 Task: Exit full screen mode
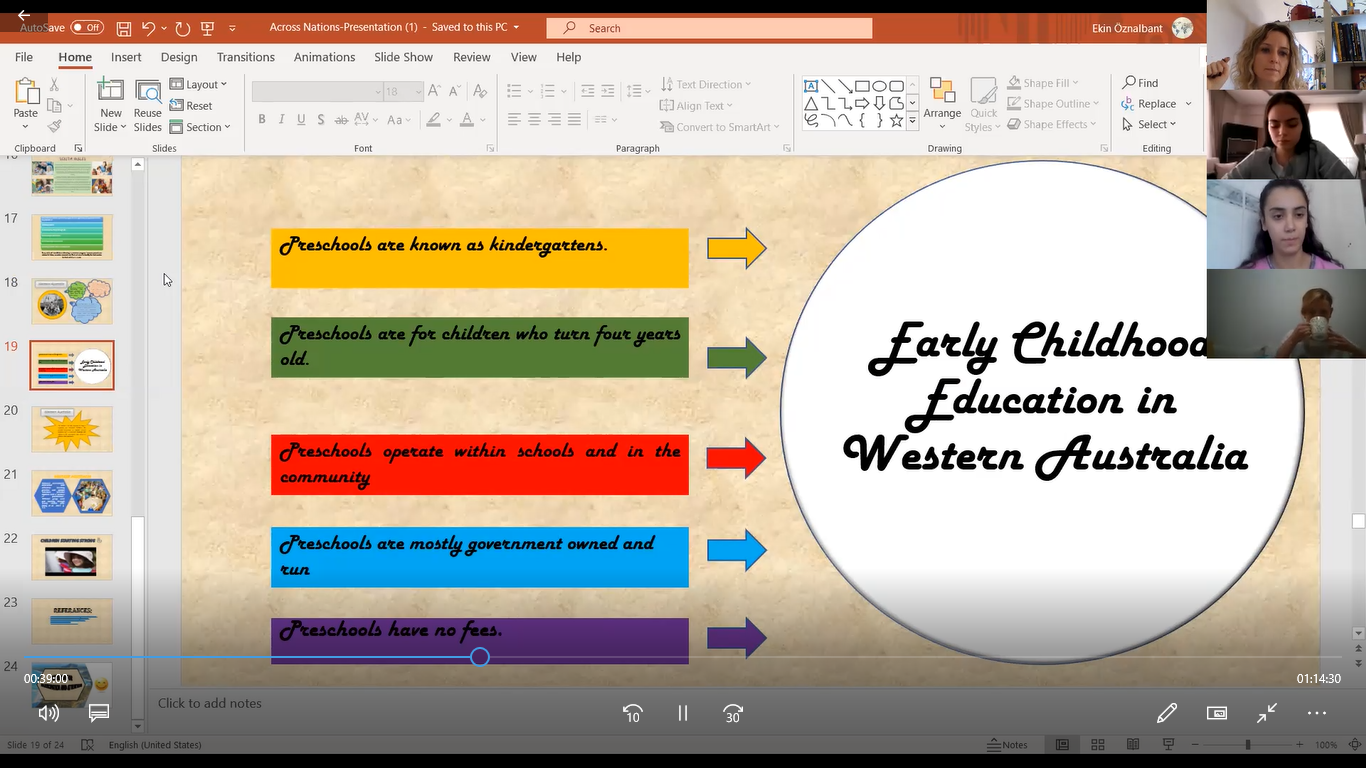pos(1267,713)
